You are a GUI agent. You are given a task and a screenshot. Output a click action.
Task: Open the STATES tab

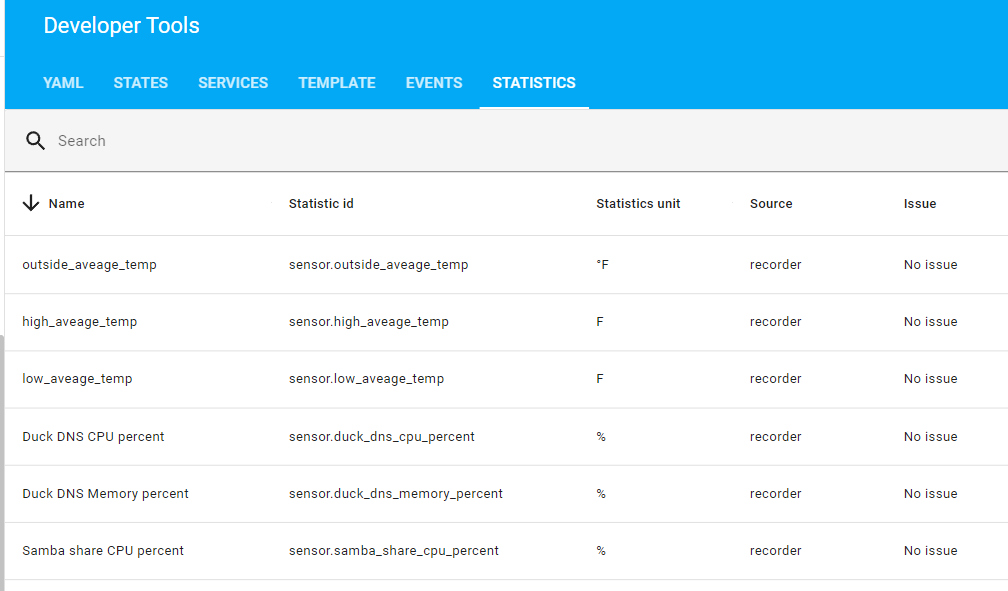click(140, 83)
